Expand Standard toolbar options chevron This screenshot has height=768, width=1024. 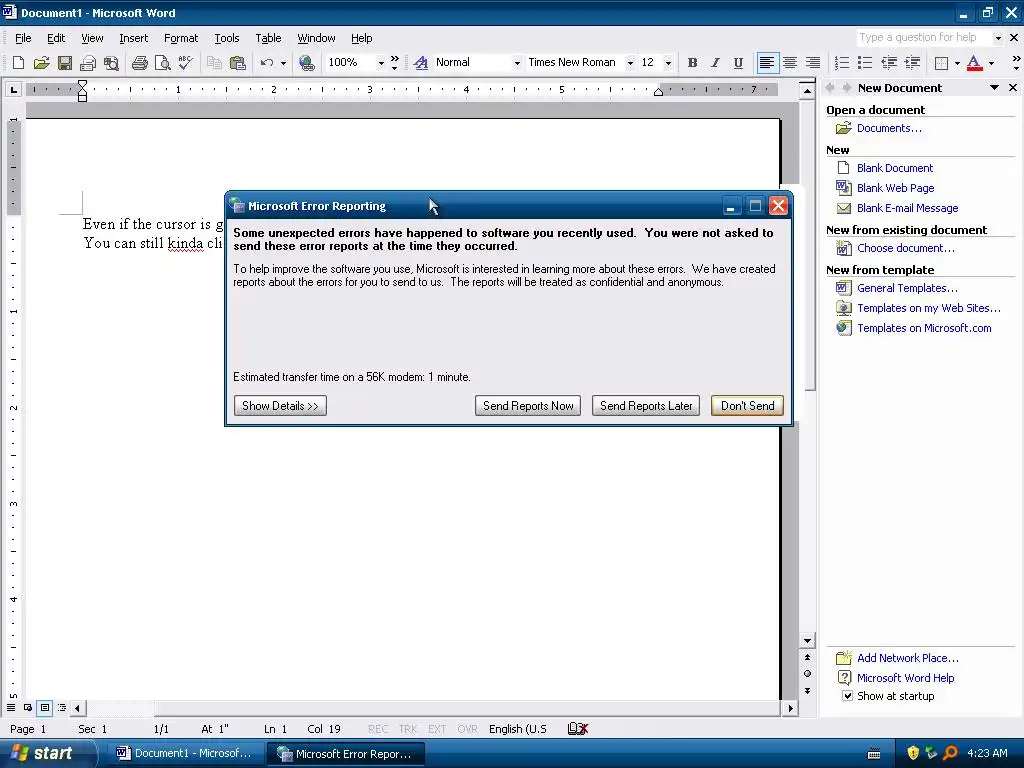click(394, 63)
